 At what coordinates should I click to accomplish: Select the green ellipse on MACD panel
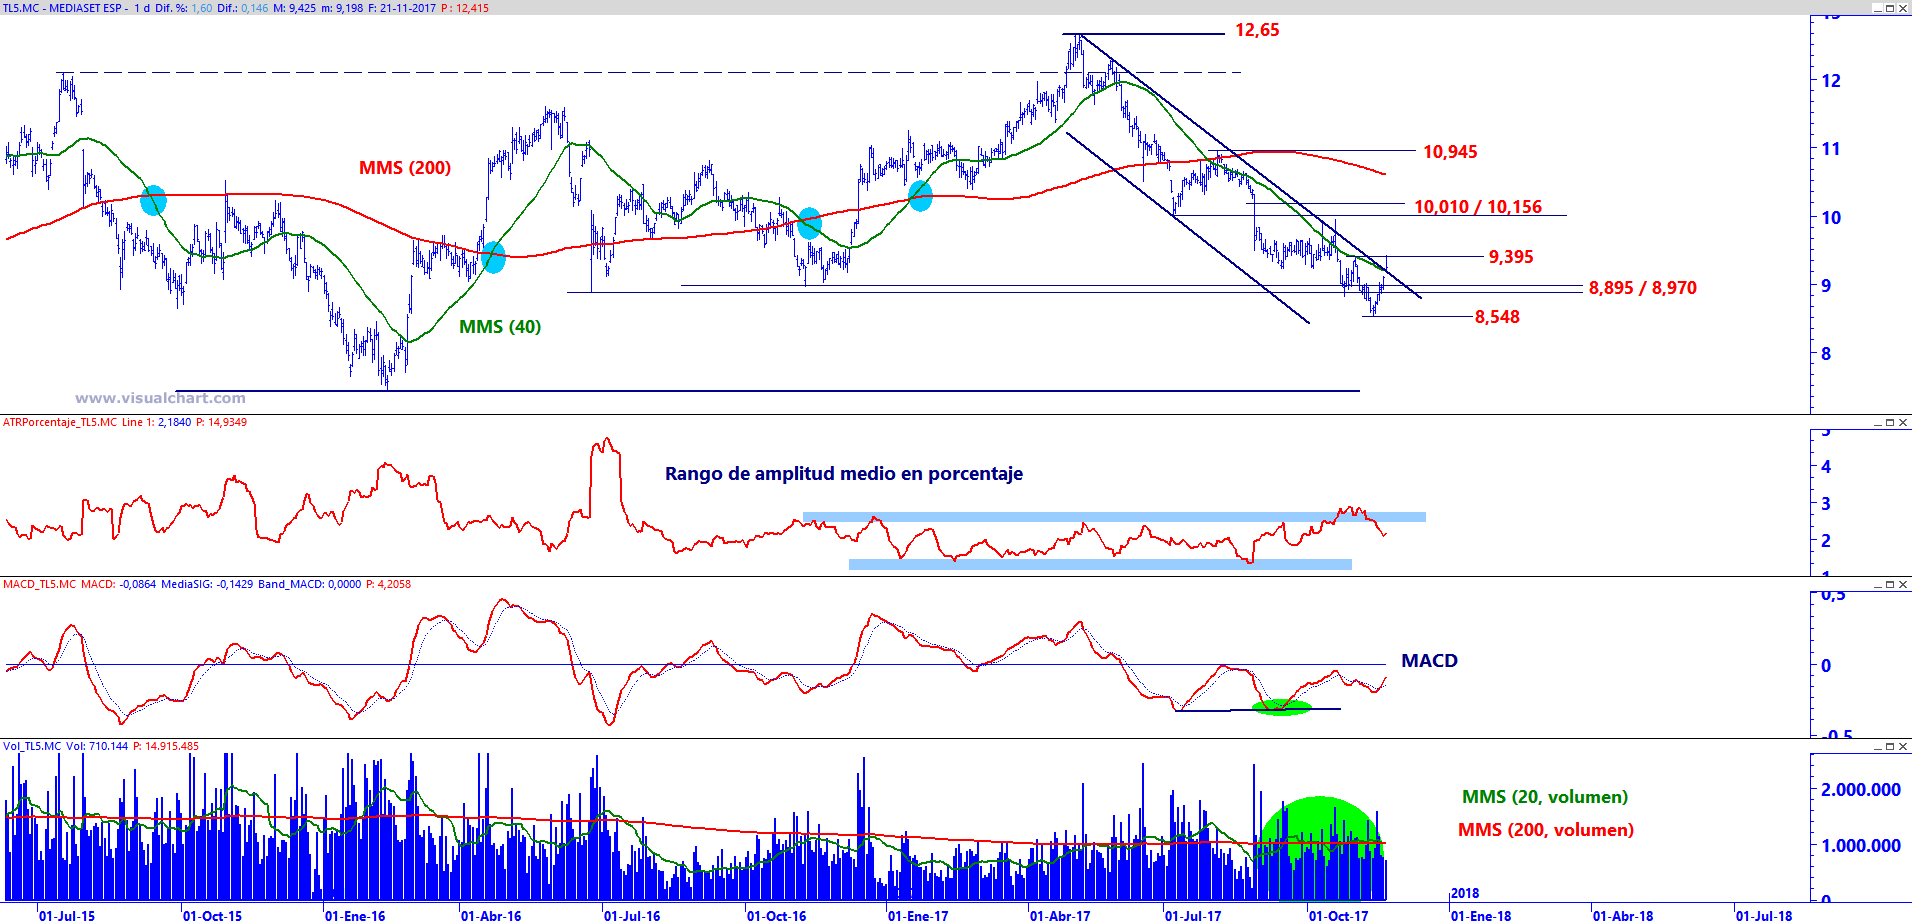(1281, 708)
